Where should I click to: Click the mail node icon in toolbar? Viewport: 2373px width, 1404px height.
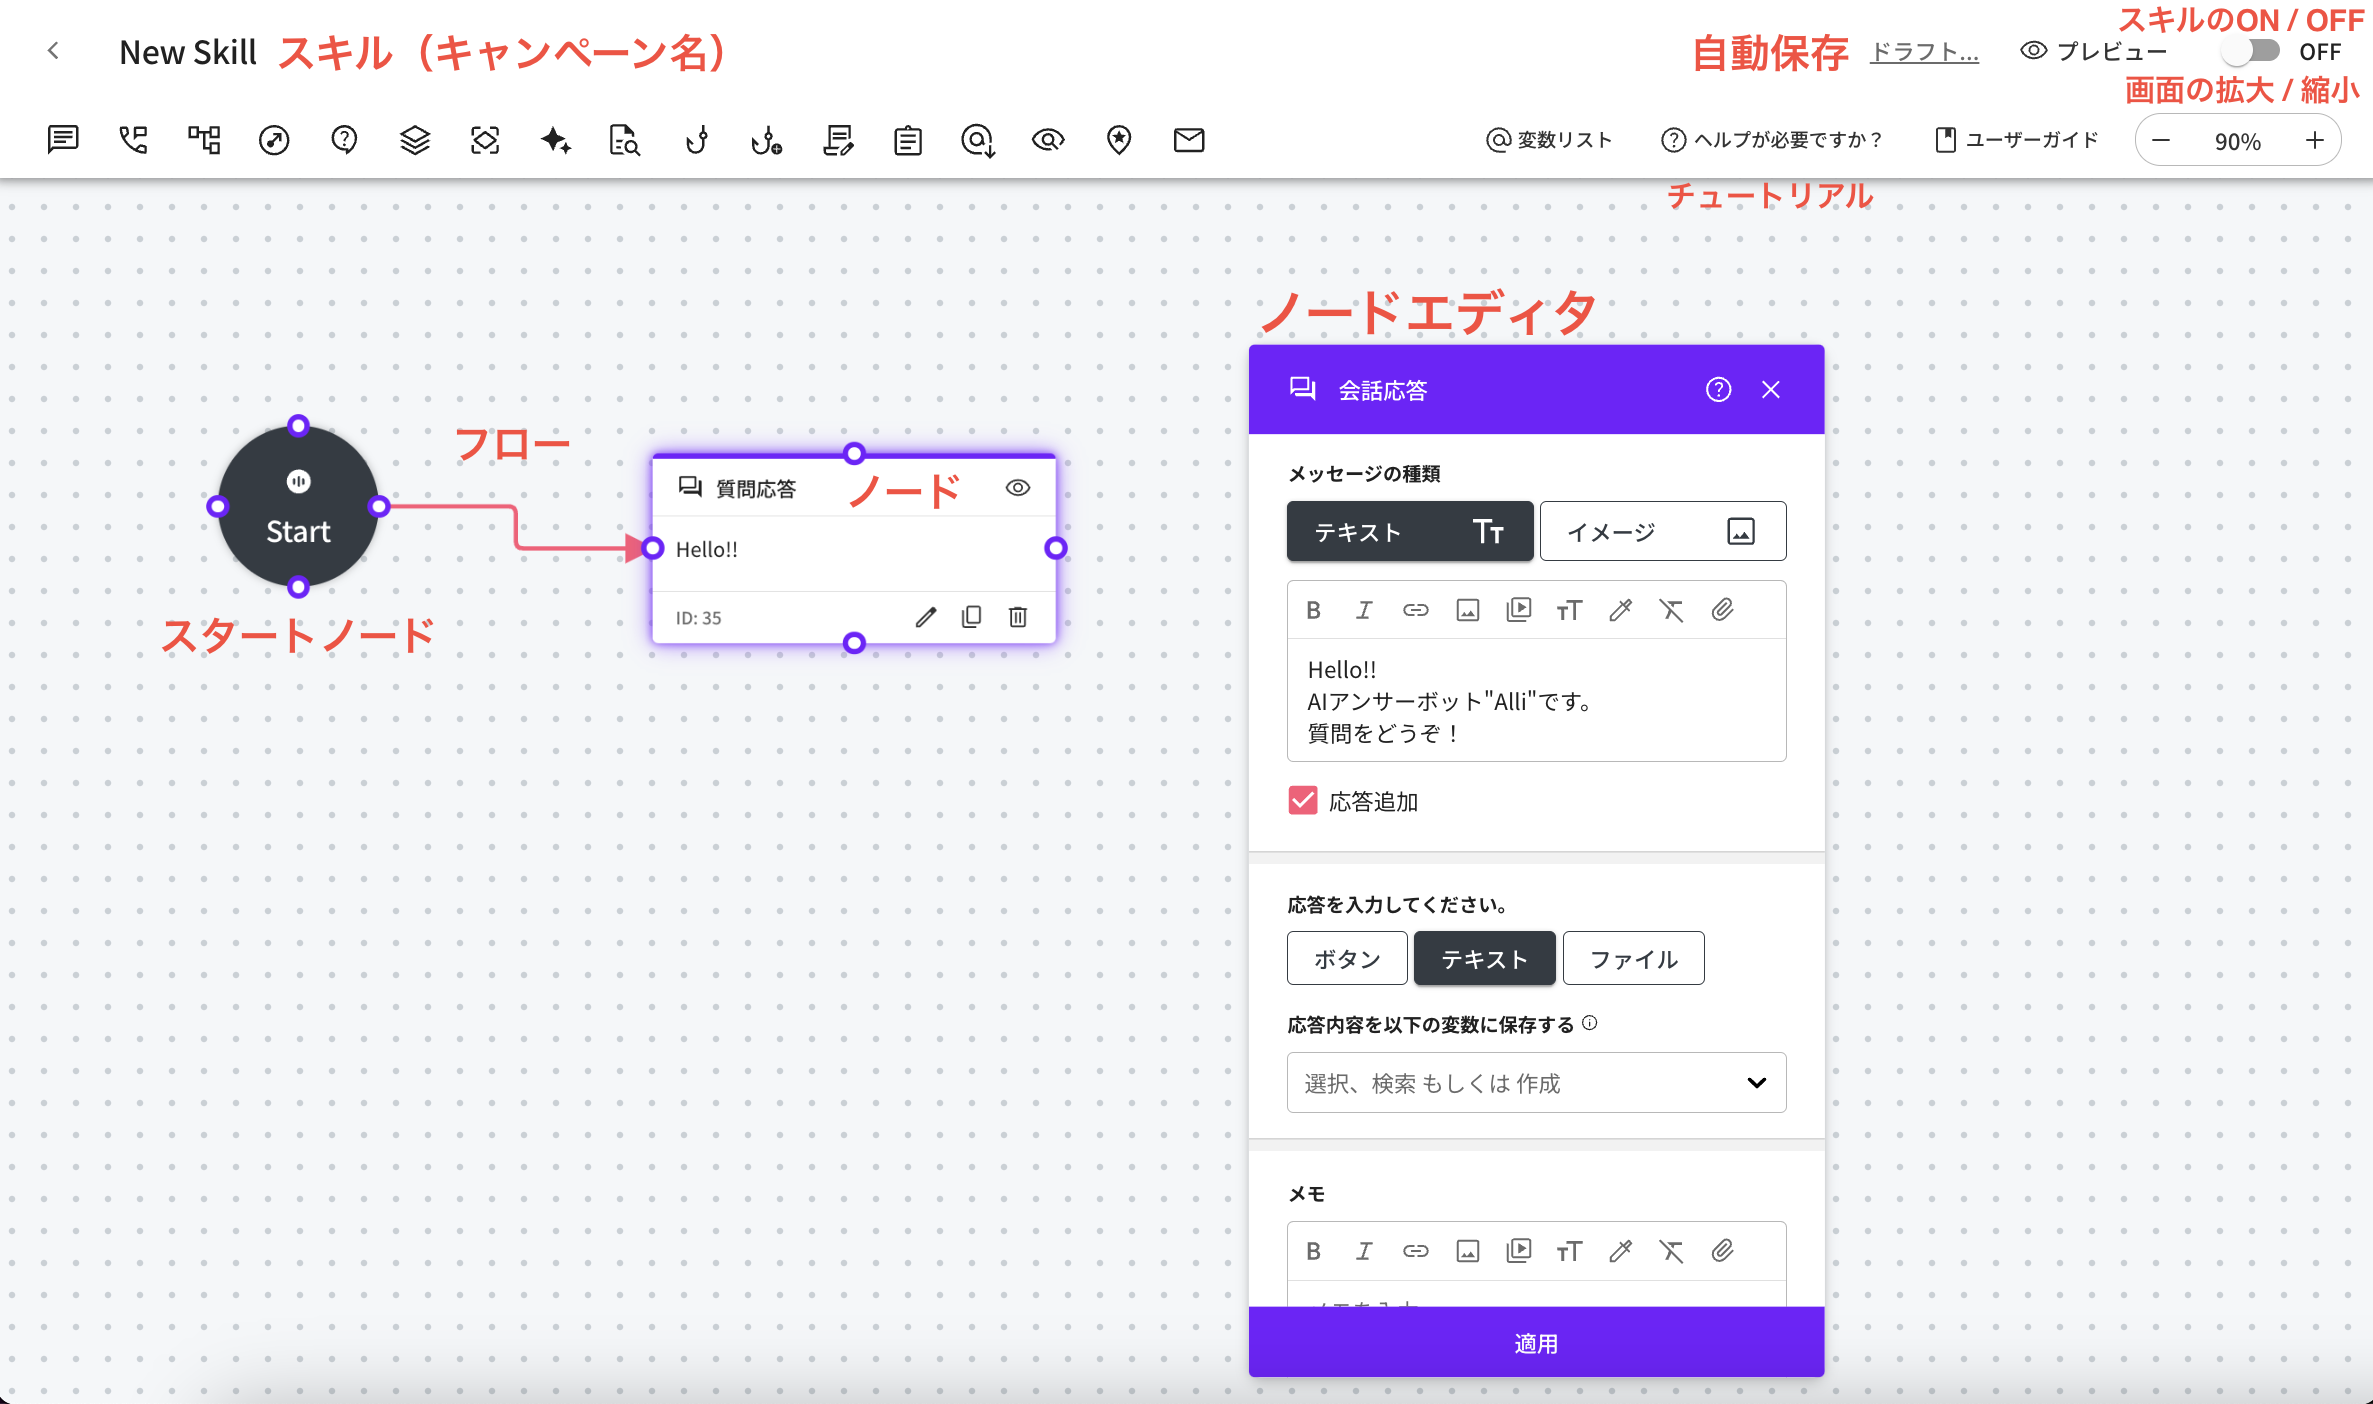point(1188,140)
